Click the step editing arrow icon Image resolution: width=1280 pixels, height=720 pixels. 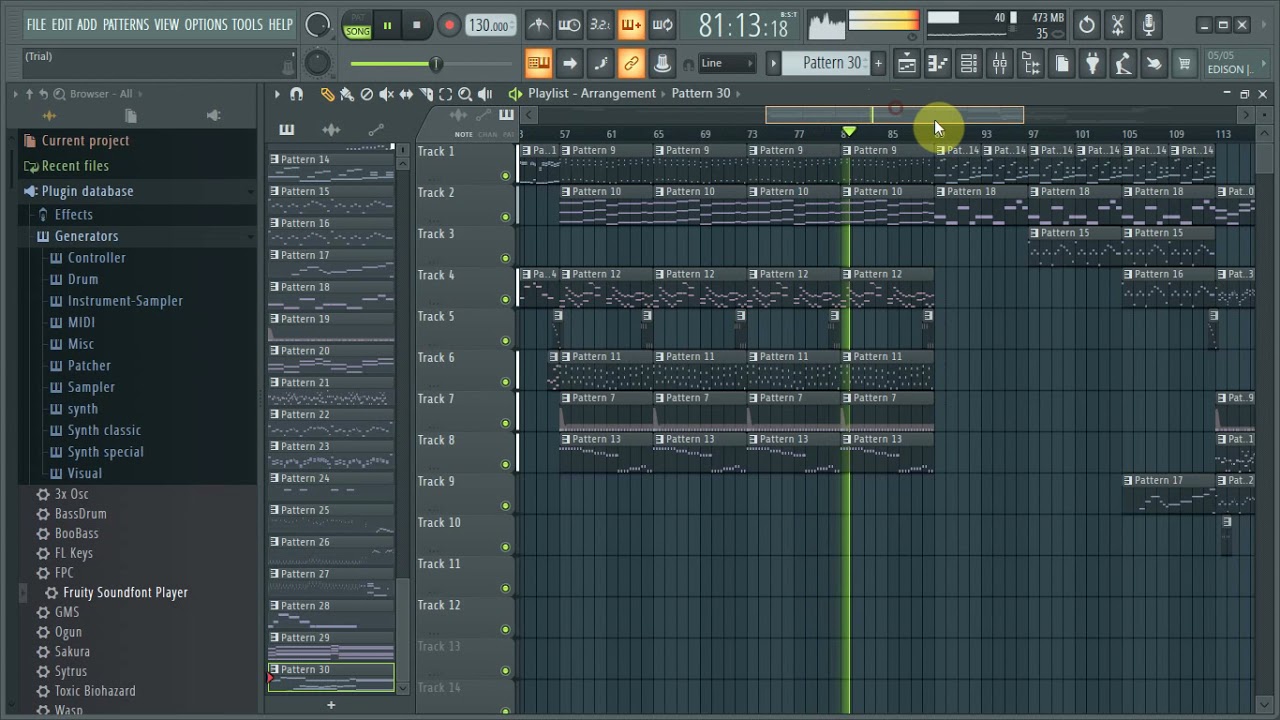coord(569,64)
